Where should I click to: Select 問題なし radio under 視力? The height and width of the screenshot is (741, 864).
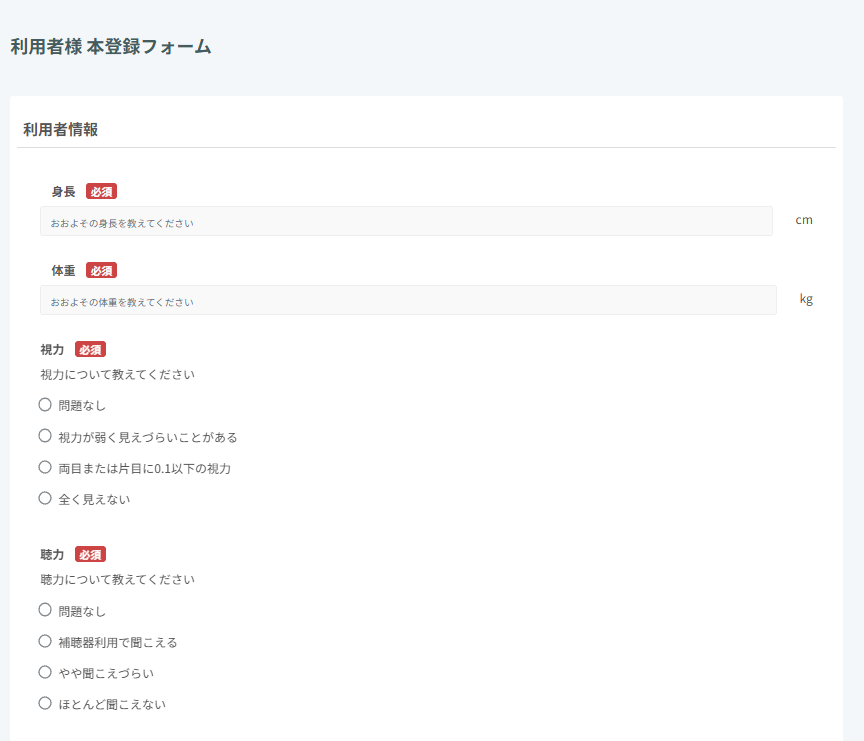click(45, 405)
